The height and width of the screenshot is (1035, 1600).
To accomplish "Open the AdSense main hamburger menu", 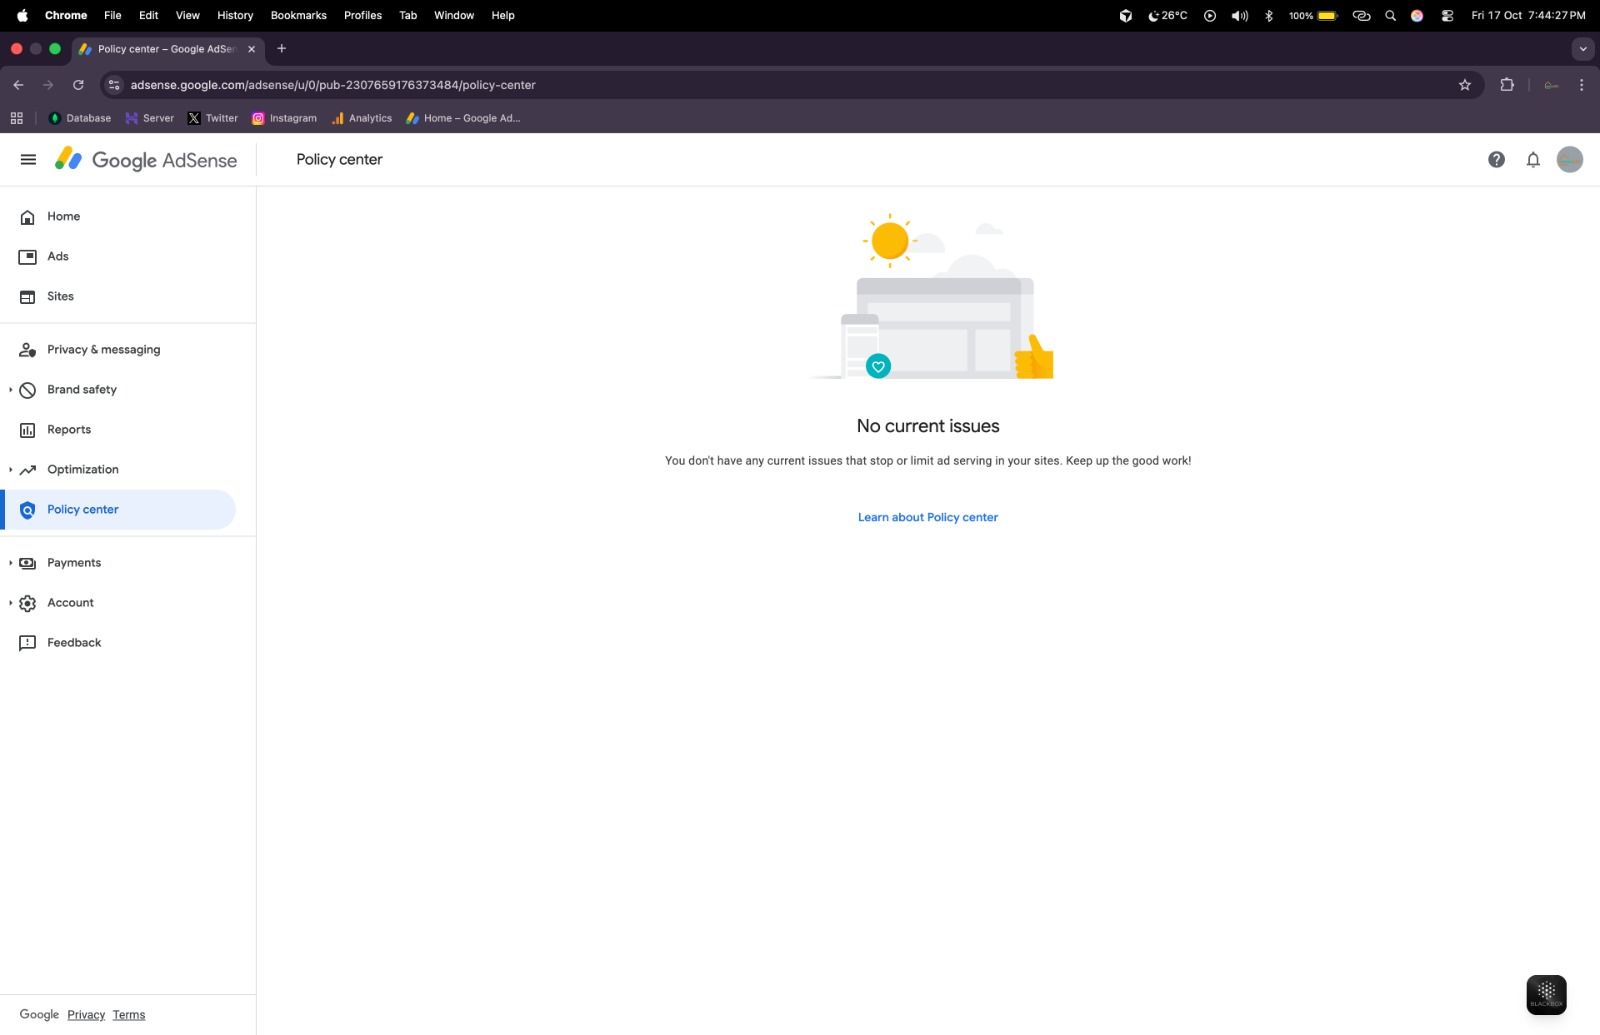I will pos(28,160).
